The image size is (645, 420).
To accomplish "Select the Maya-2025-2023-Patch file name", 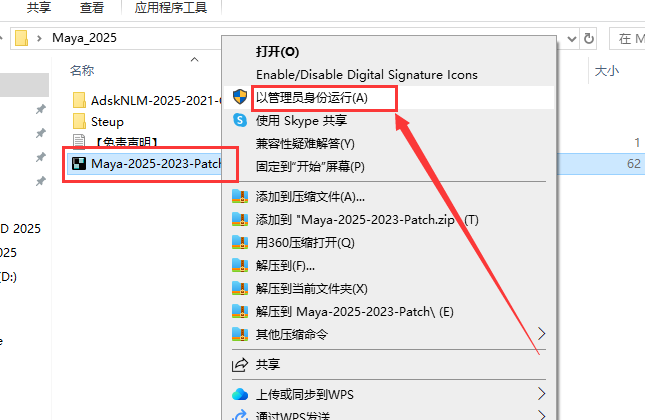I will click(x=156, y=164).
